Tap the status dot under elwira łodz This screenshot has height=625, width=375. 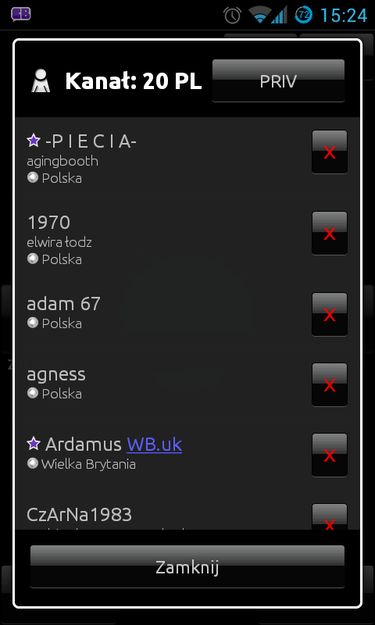click(x=33, y=259)
